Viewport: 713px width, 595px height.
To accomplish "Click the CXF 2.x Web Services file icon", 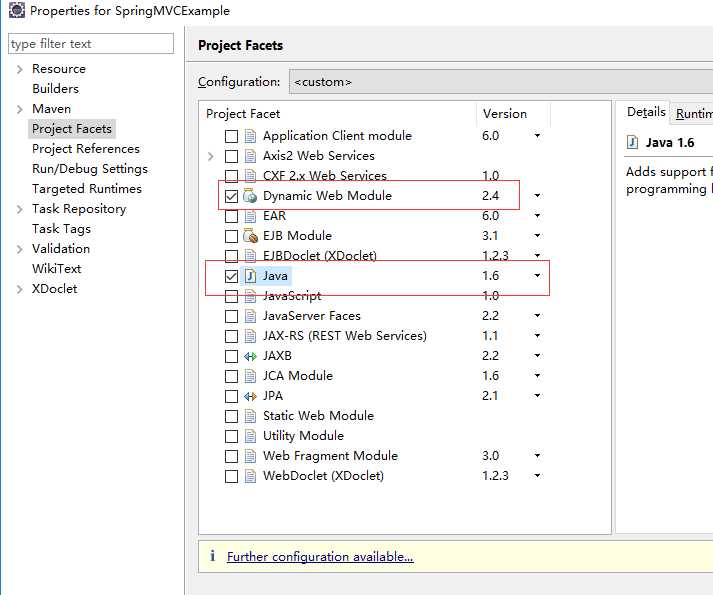I will 250,175.
